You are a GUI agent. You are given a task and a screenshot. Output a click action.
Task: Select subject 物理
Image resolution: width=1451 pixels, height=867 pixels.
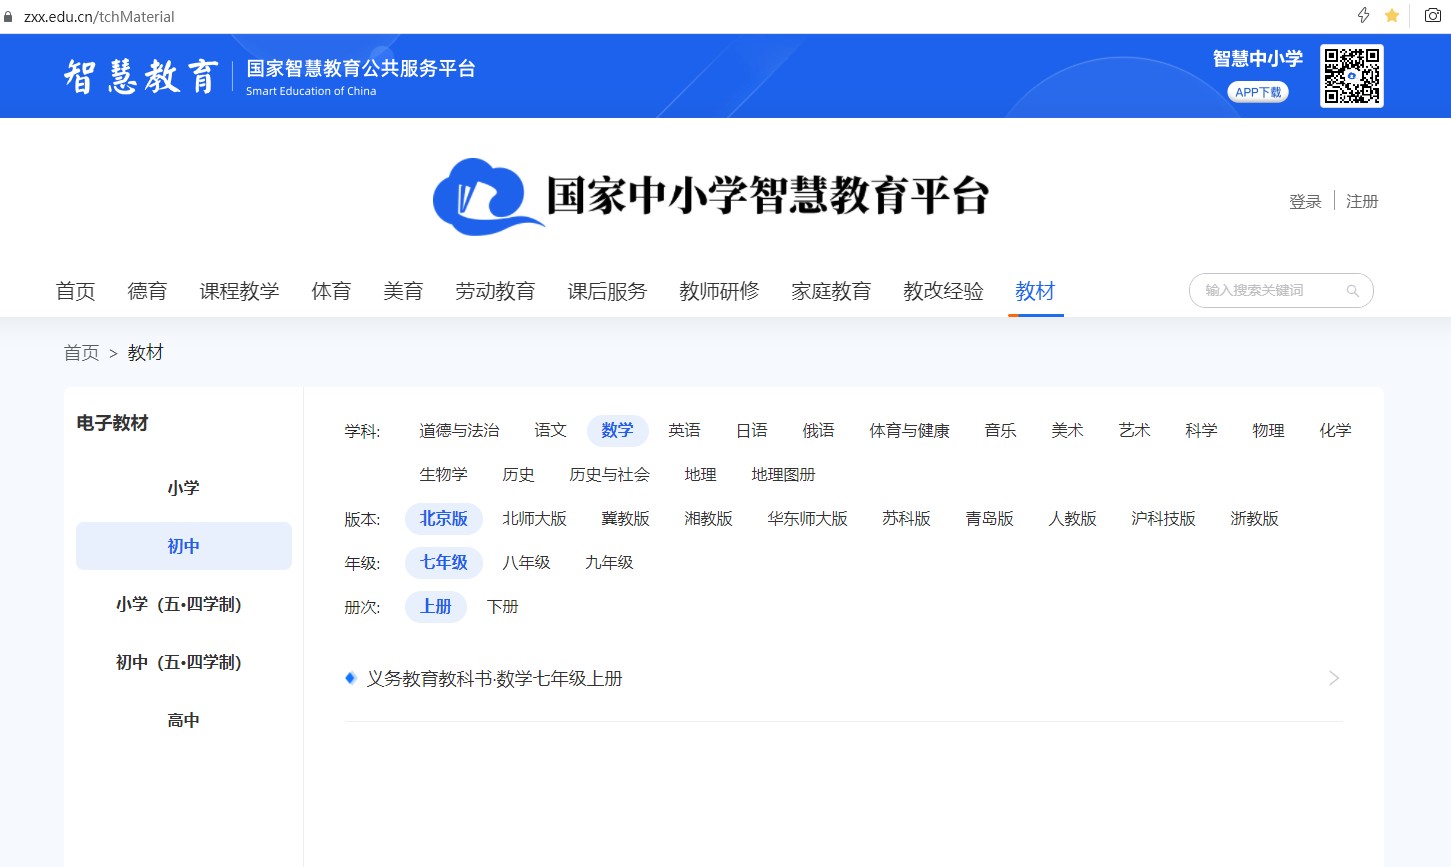(x=1269, y=430)
